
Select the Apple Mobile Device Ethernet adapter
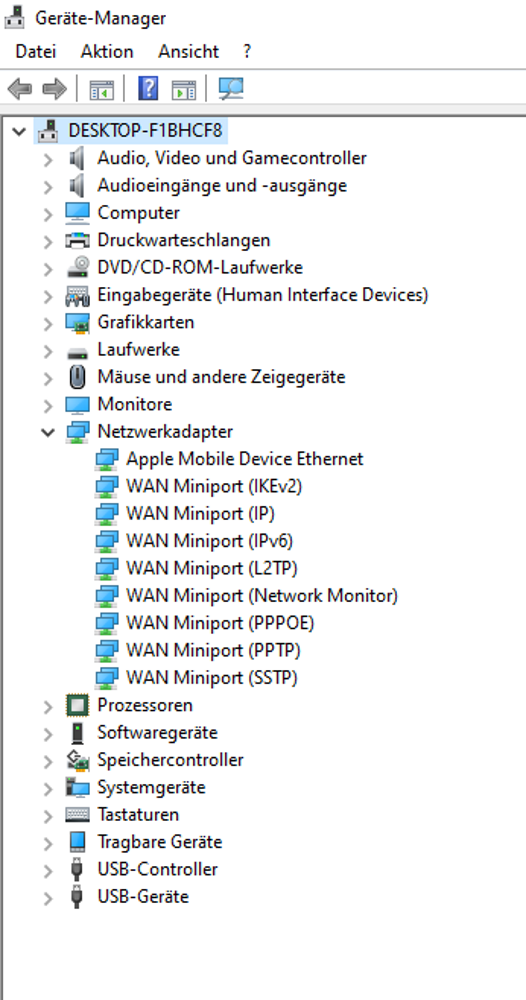click(x=245, y=459)
